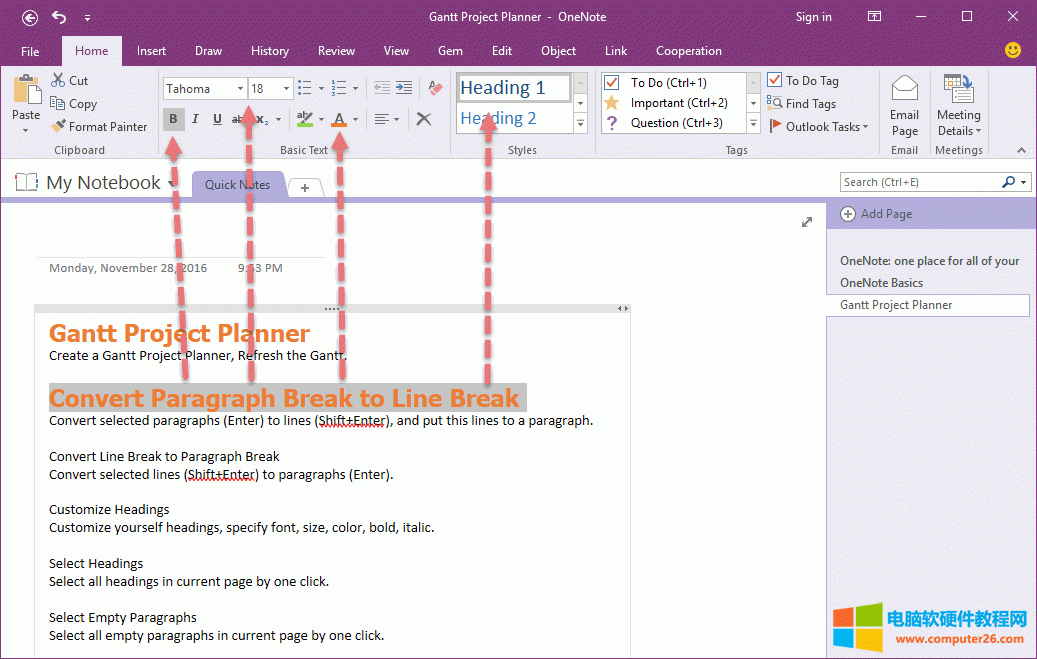Expand the page to full view

coord(807,222)
